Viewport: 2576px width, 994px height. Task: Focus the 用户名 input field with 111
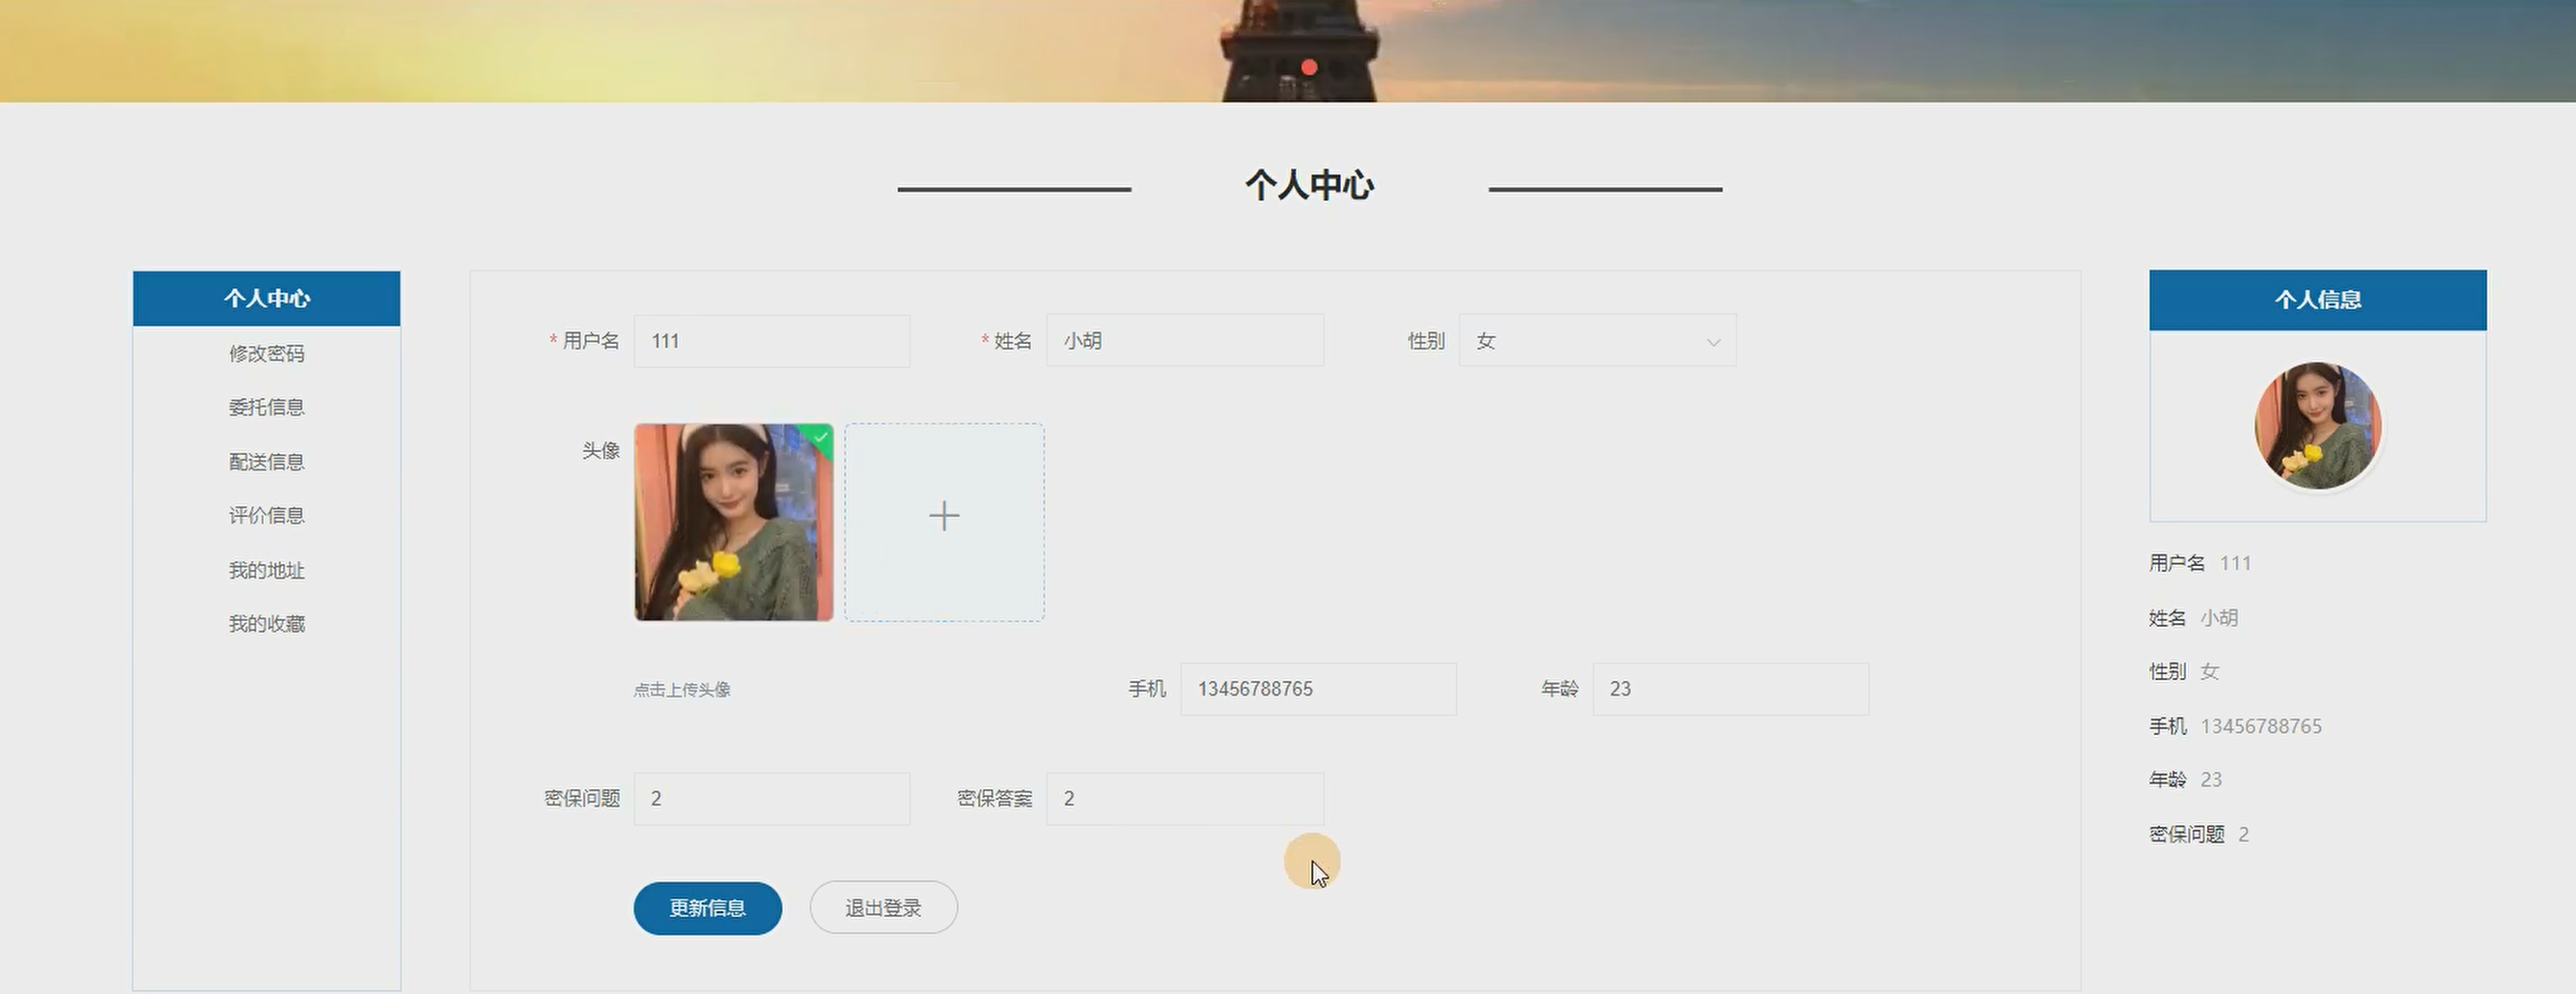coord(772,341)
